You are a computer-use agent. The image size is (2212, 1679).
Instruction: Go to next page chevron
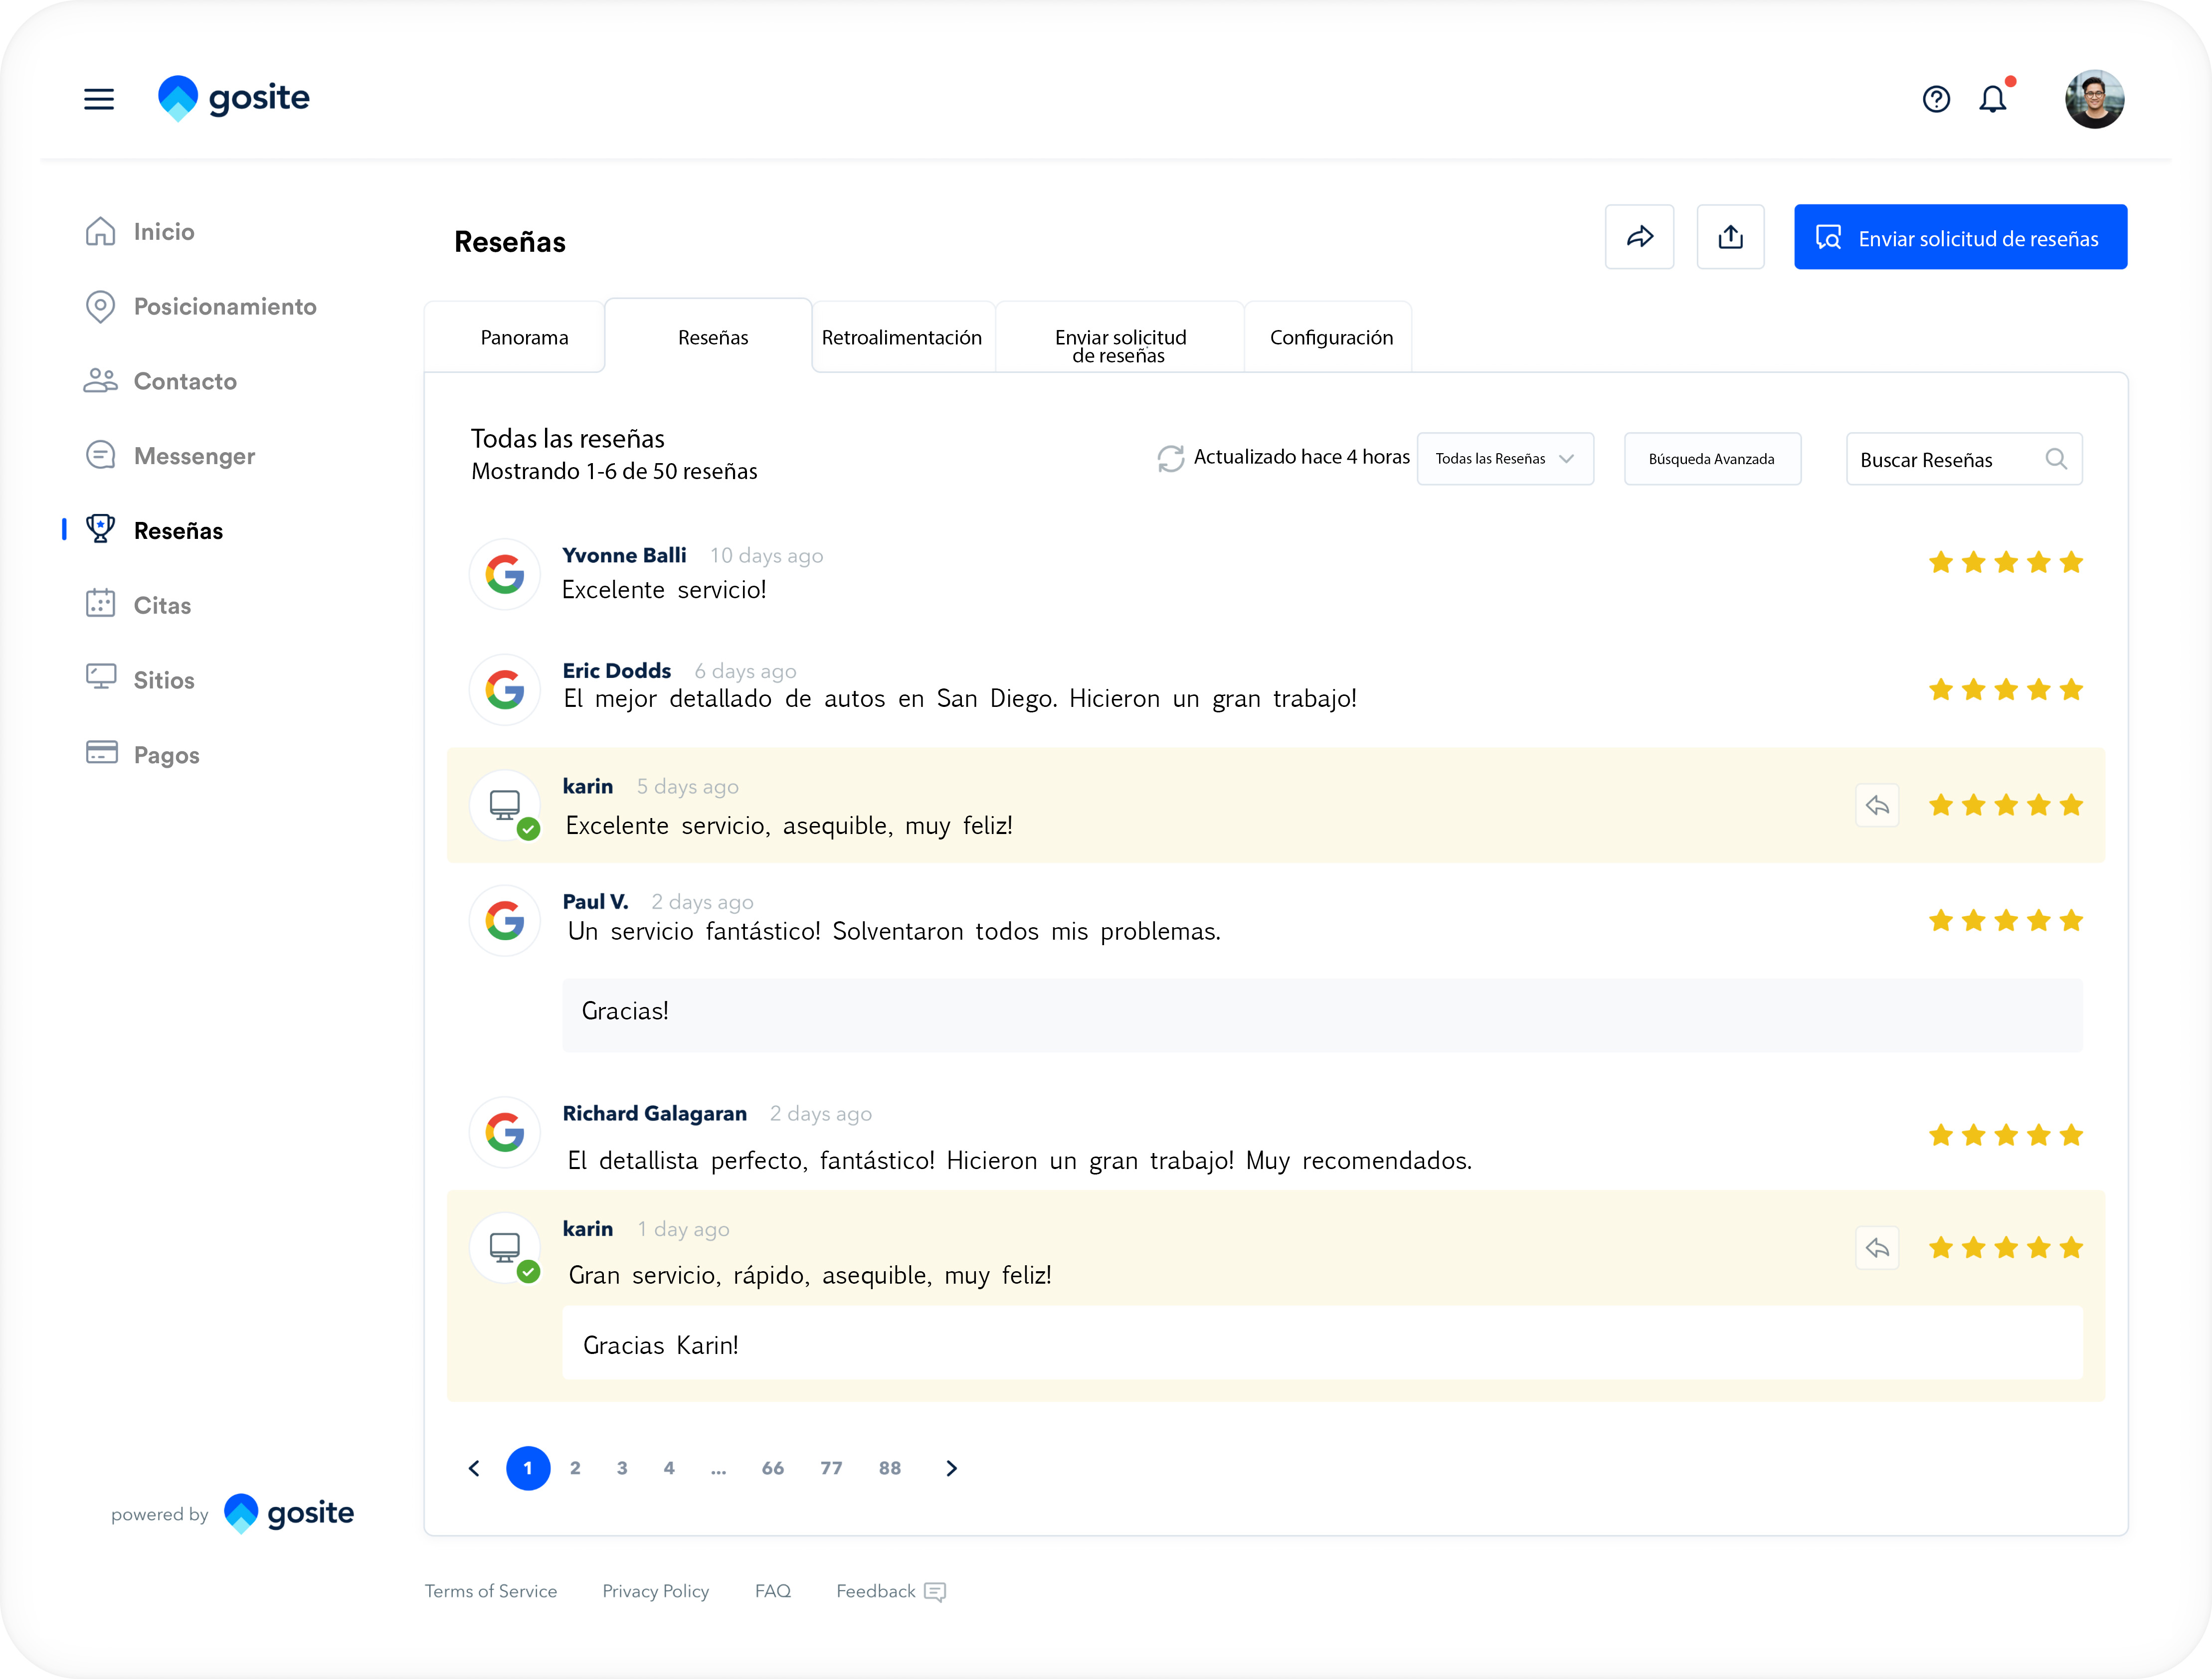[x=951, y=1468]
